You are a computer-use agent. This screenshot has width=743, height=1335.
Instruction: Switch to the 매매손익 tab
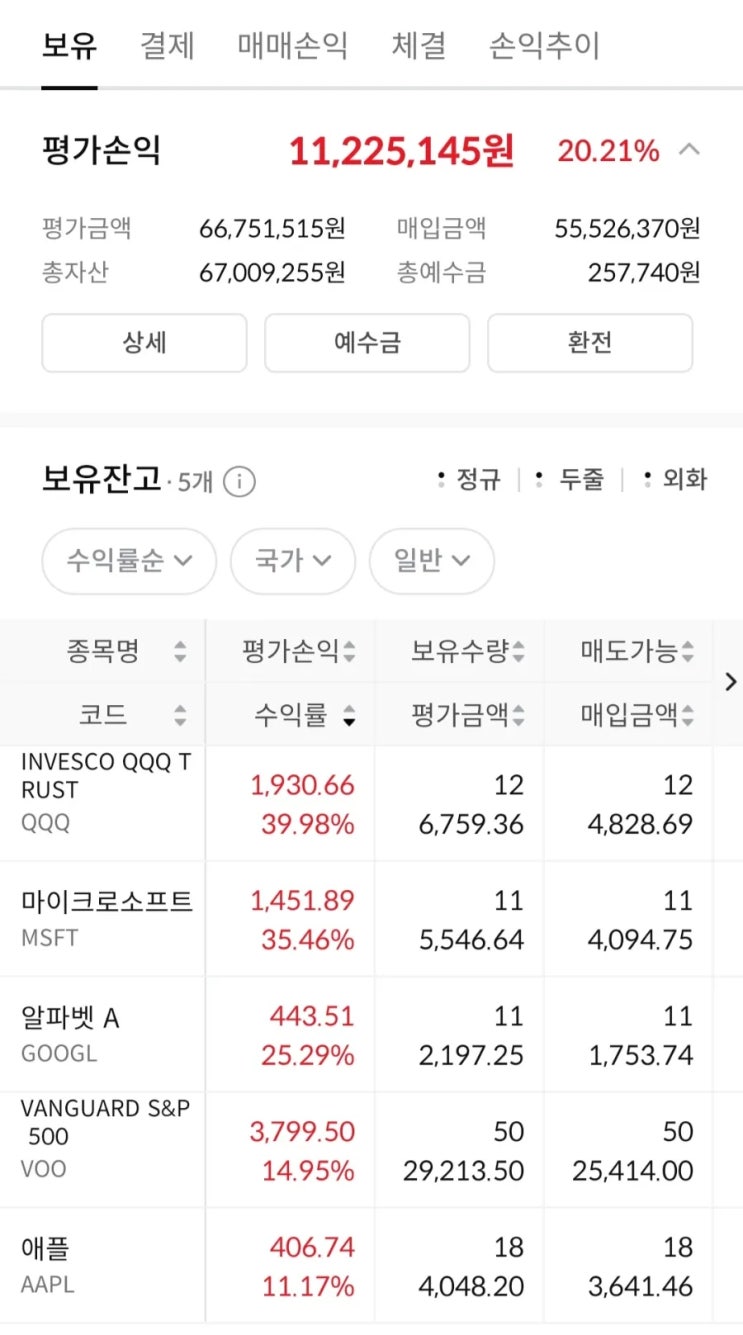293,46
